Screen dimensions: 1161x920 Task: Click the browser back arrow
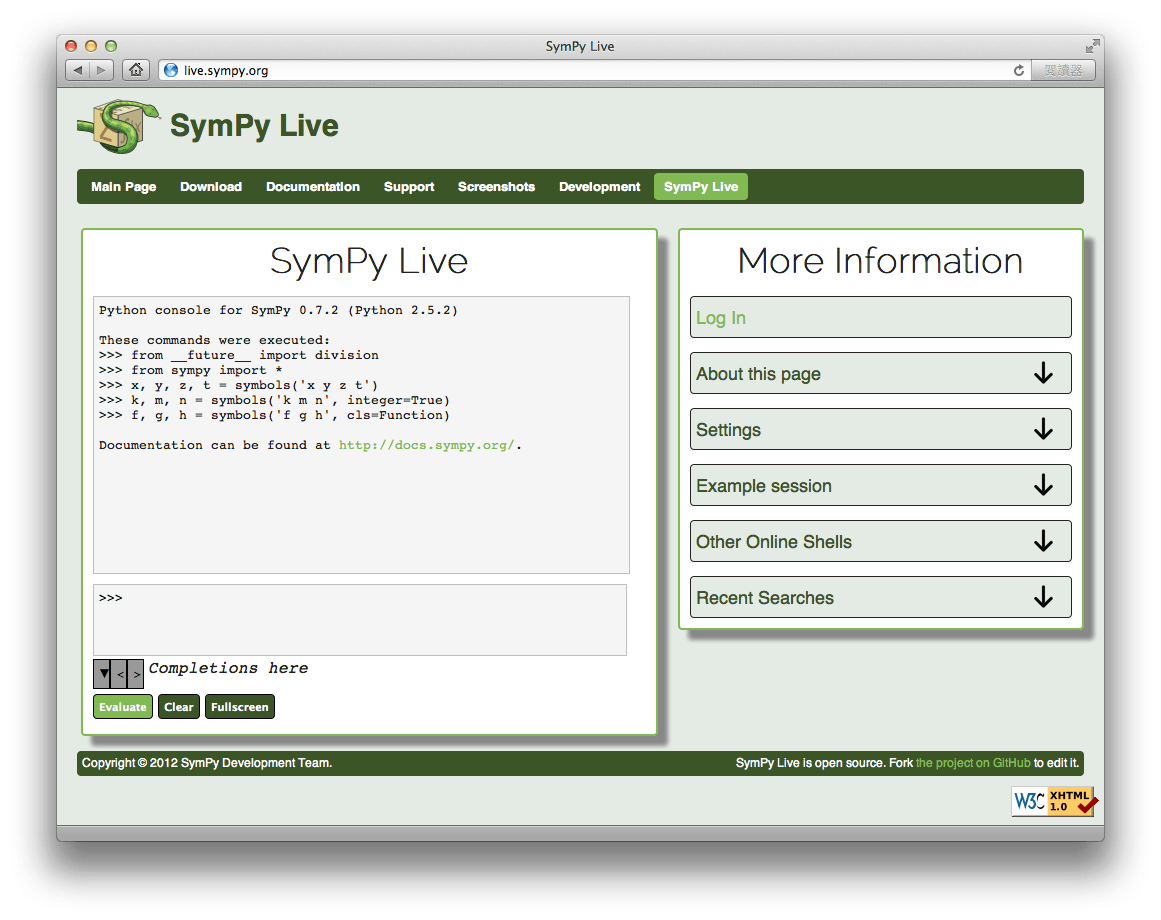pyautogui.click(x=77, y=70)
